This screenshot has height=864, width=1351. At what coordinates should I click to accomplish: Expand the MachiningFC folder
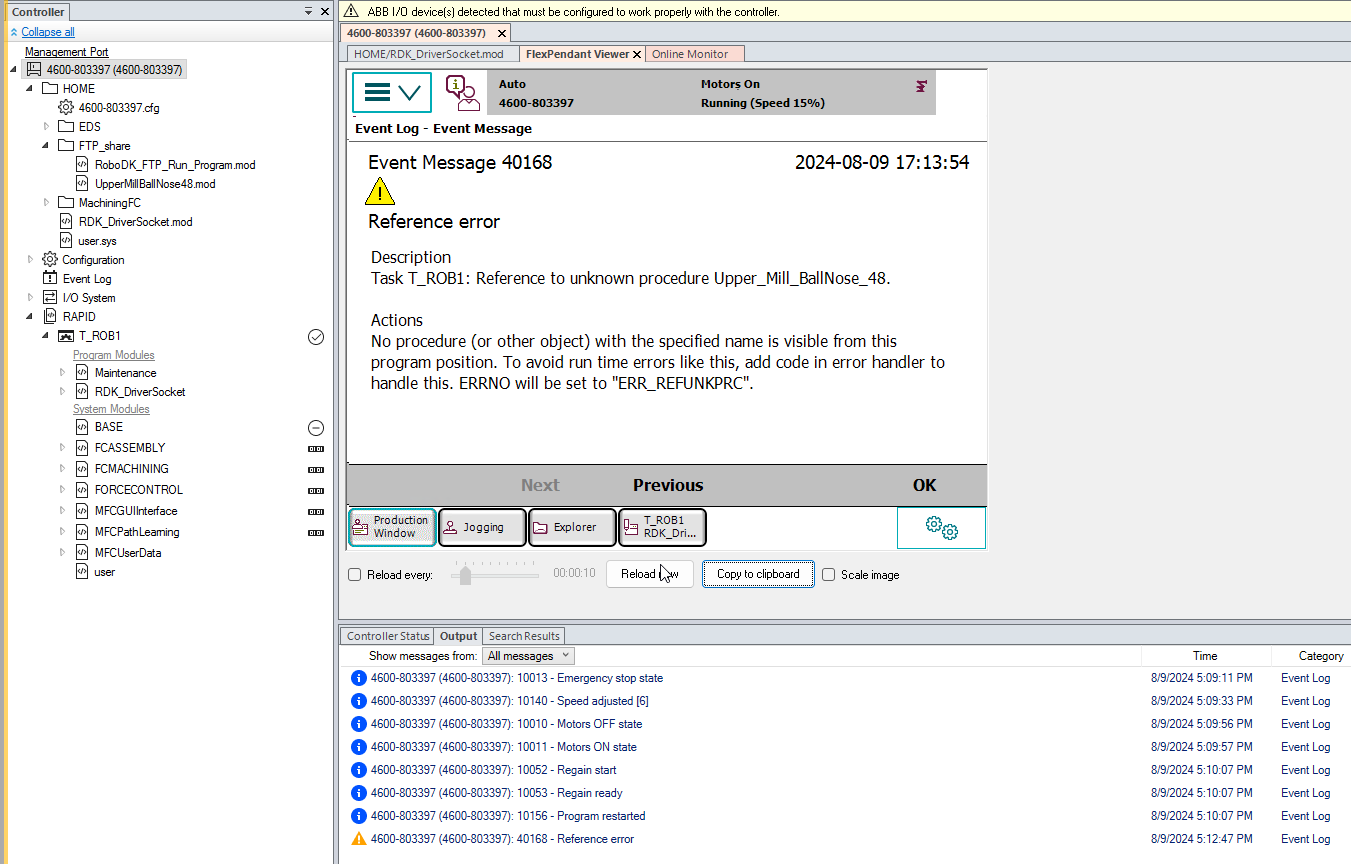(46, 203)
